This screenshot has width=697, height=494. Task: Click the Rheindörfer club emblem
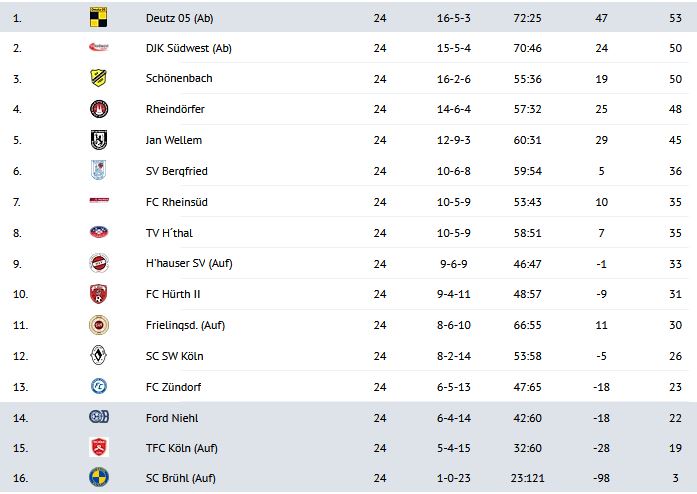pyautogui.click(x=99, y=109)
